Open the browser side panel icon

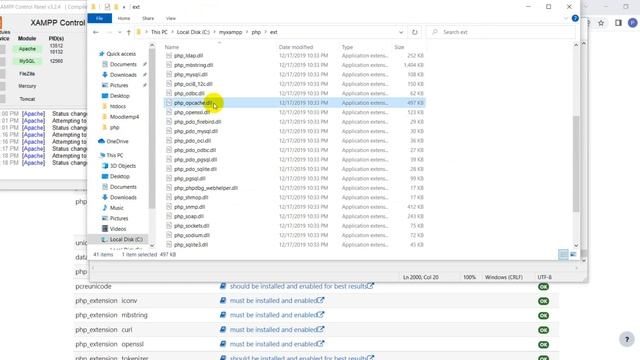618,23
